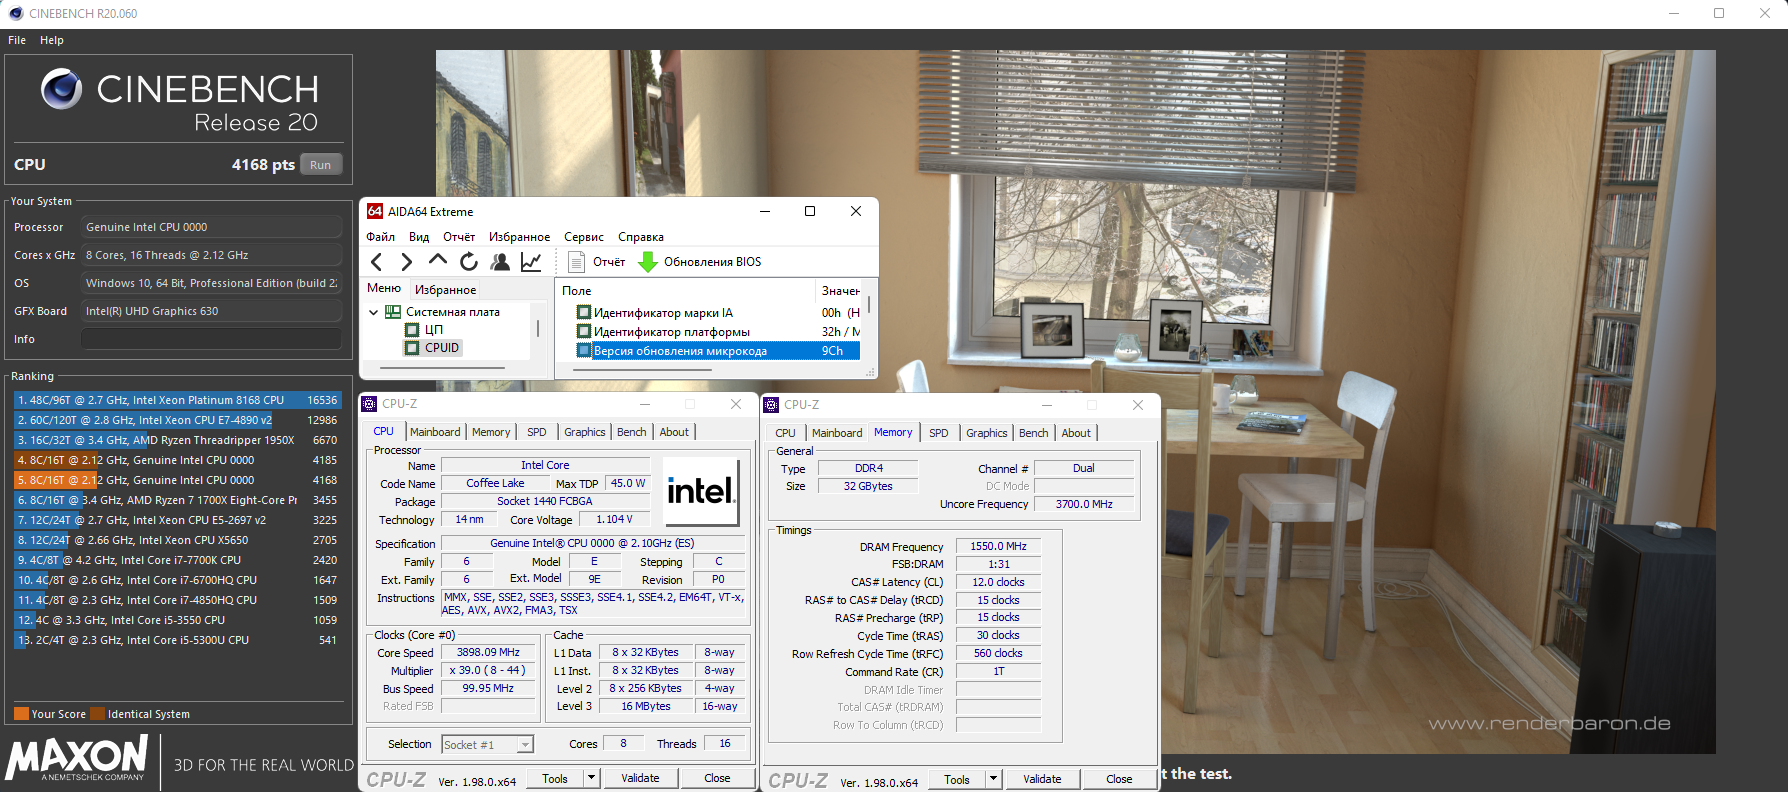Switch to the Меню tab in AIDA64 side panel
This screenshot has width=1788, height=792.
(384, 288)
